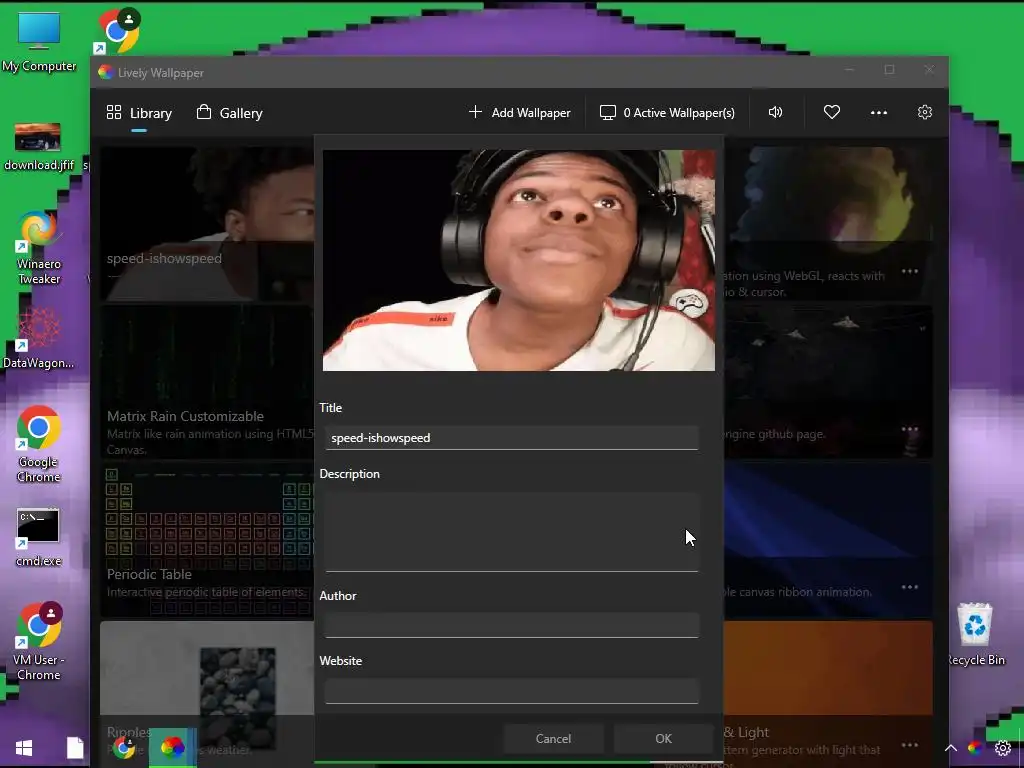Click the Chrome taskbar icon
Image resolution: width=1024 pixels, height=768 pixels.
(124, 747)
